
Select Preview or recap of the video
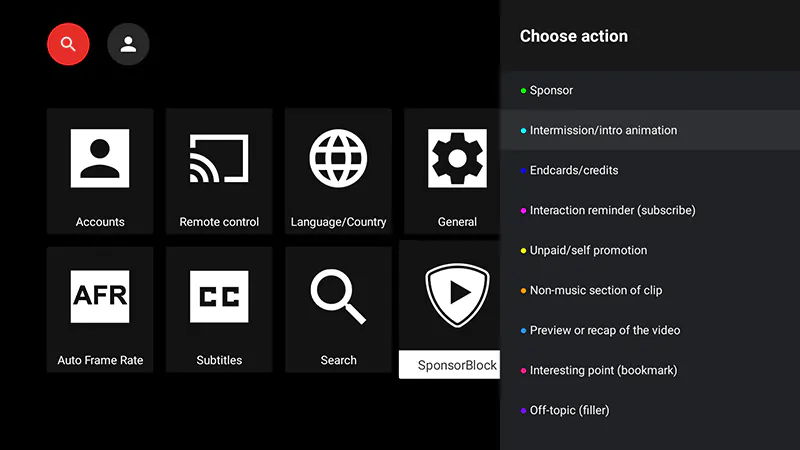tap(650, 330)
